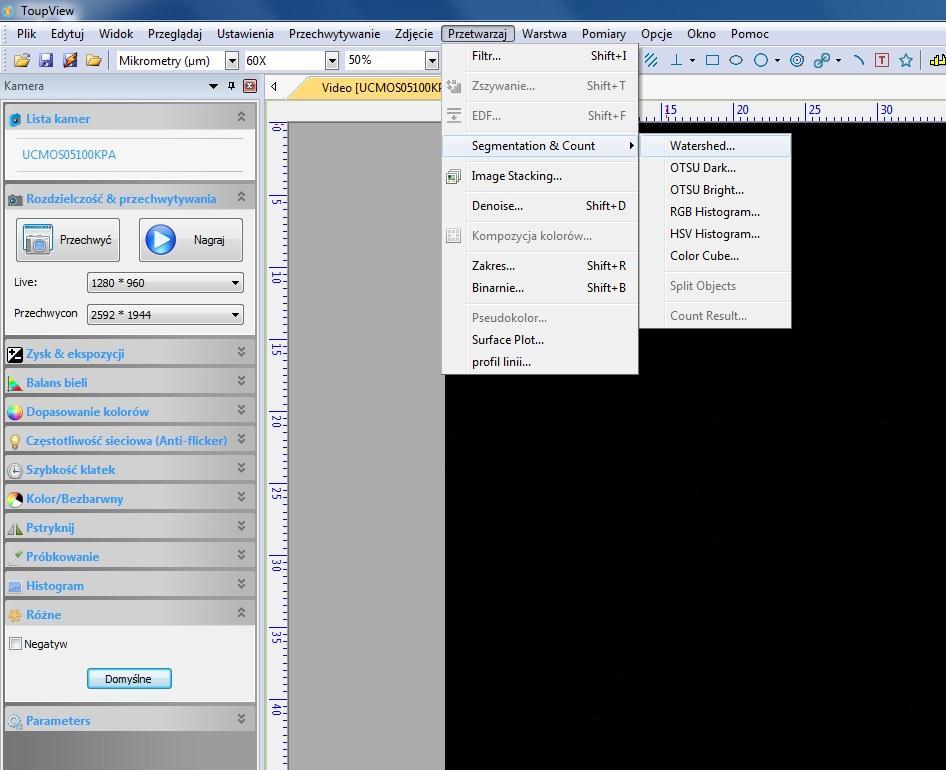Choose Color Cube... segmentation
Screen dimensions: 946x770
pyautogui.click(x=715, y=256)
